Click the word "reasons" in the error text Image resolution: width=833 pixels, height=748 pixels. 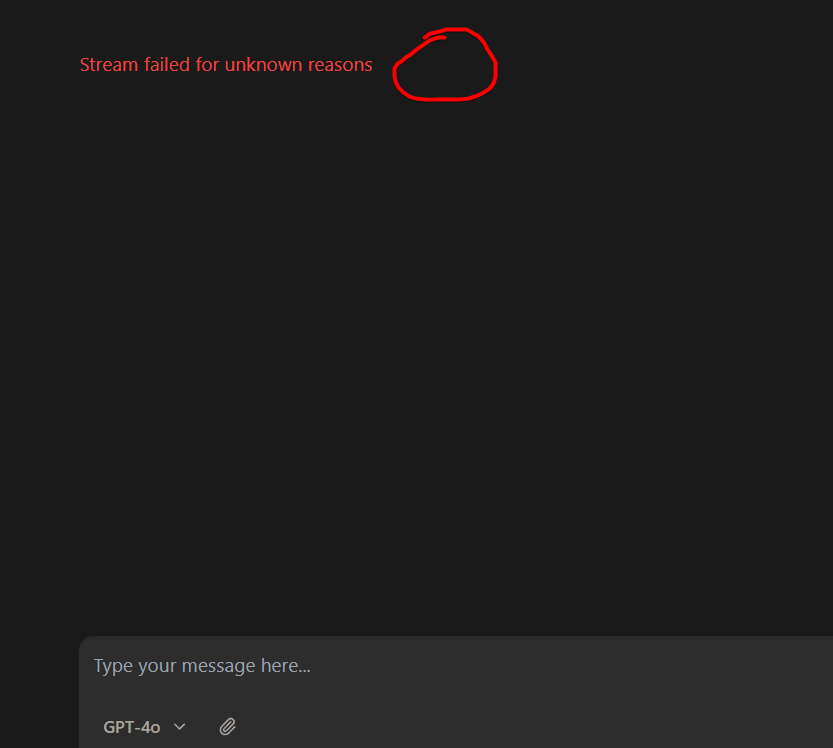point(340,65)
